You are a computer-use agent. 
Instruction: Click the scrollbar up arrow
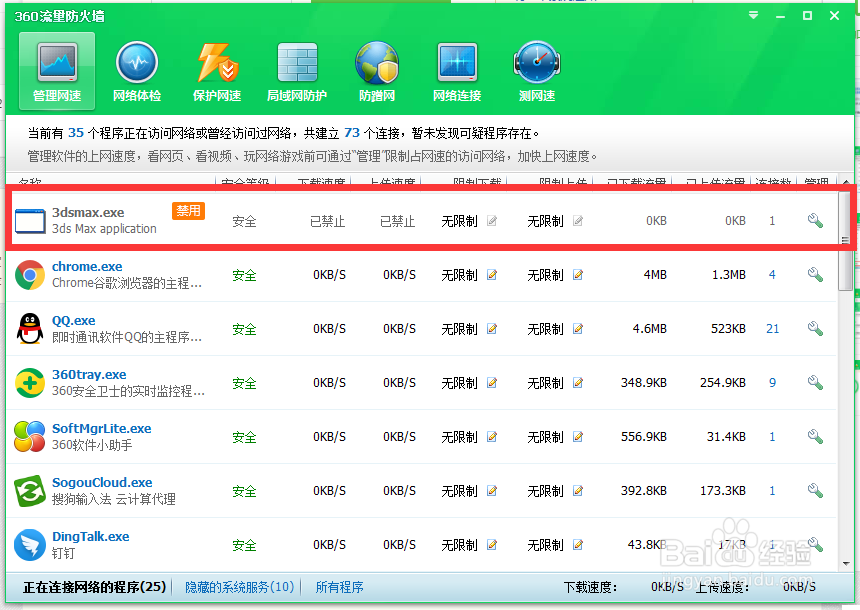click(x=846, y=181)
